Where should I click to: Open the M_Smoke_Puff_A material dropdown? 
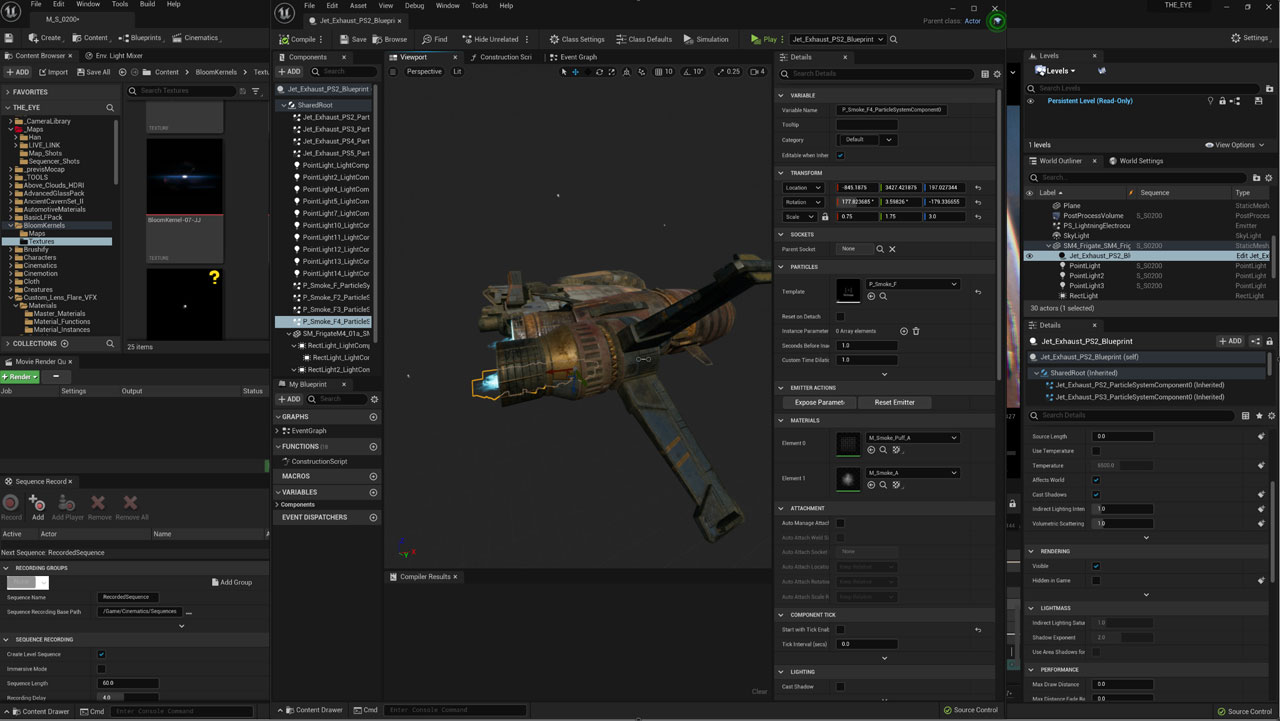[x=912, y=438]
